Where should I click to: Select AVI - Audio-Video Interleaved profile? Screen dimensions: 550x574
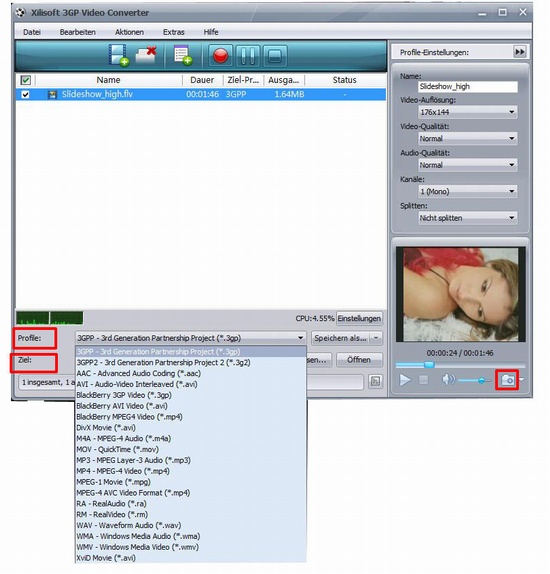[x=190, y=384]
